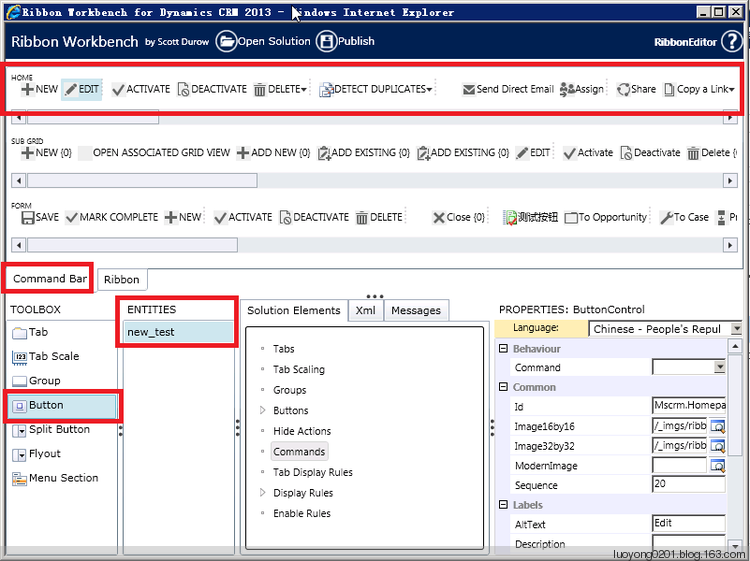This screenshot has width=750, height=561.
Task: Collapse the Labels property section
Action: tap(503, 505)
